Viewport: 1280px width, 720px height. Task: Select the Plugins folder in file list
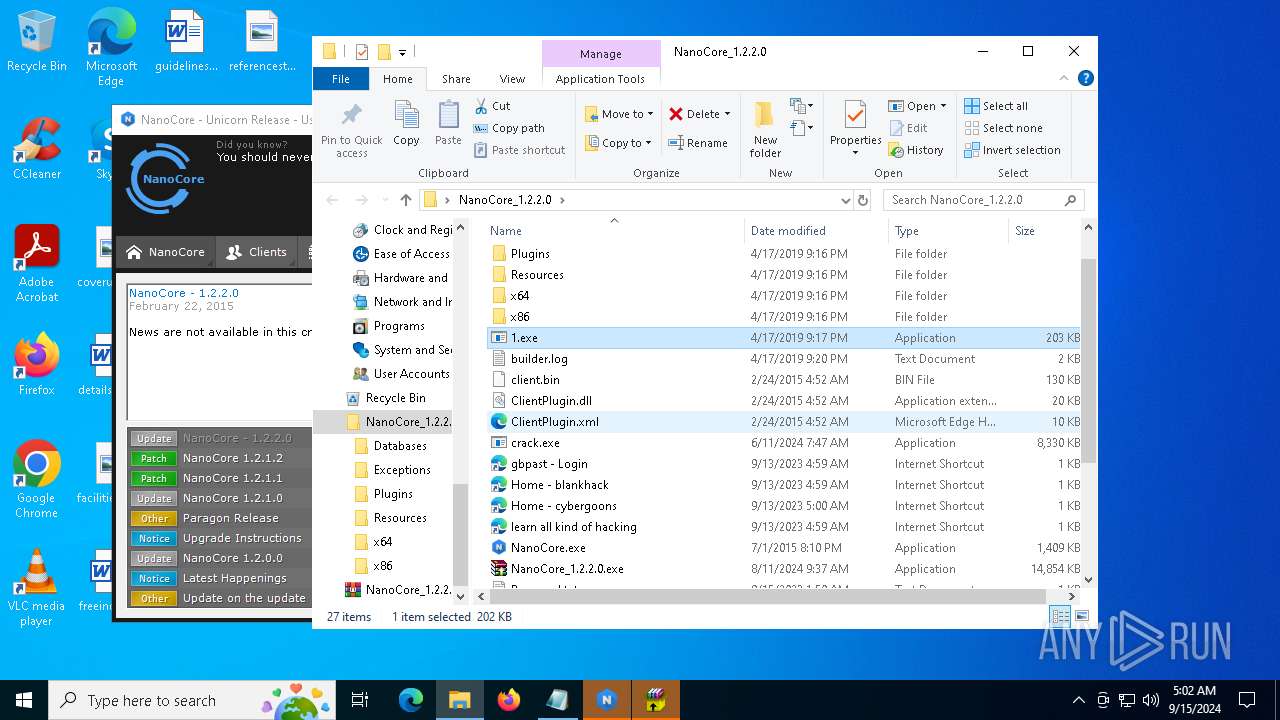[530, 254]
